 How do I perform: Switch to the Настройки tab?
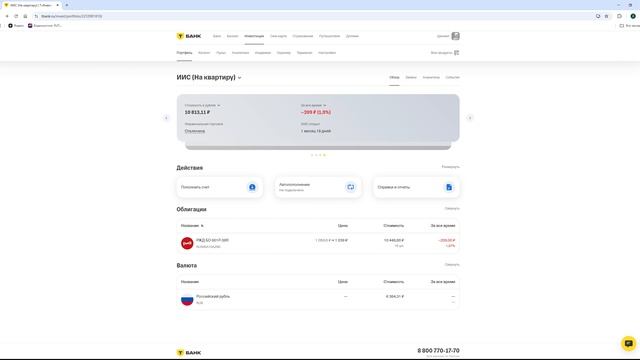327,53
